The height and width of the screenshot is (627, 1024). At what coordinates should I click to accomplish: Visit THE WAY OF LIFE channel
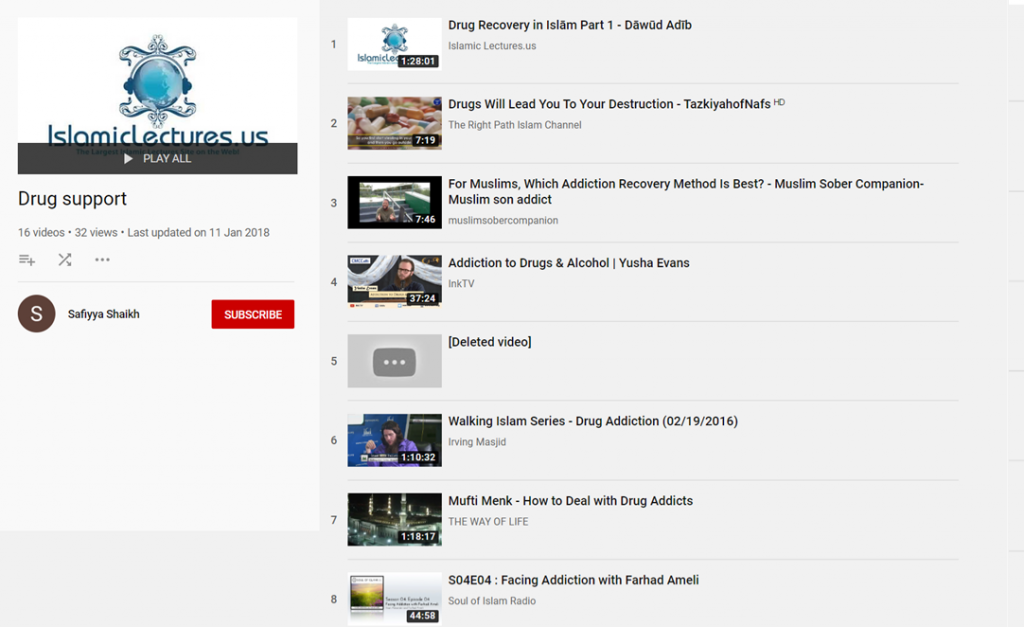[488, 522]
